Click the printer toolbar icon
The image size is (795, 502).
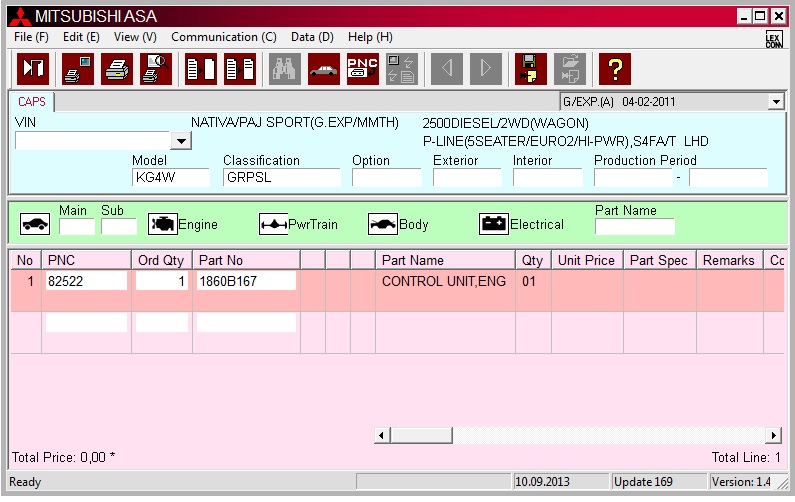pos(117,69)
